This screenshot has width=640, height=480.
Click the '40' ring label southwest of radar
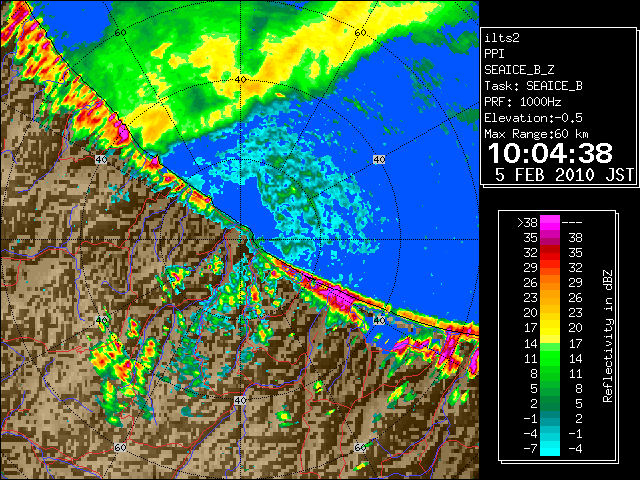101,320
